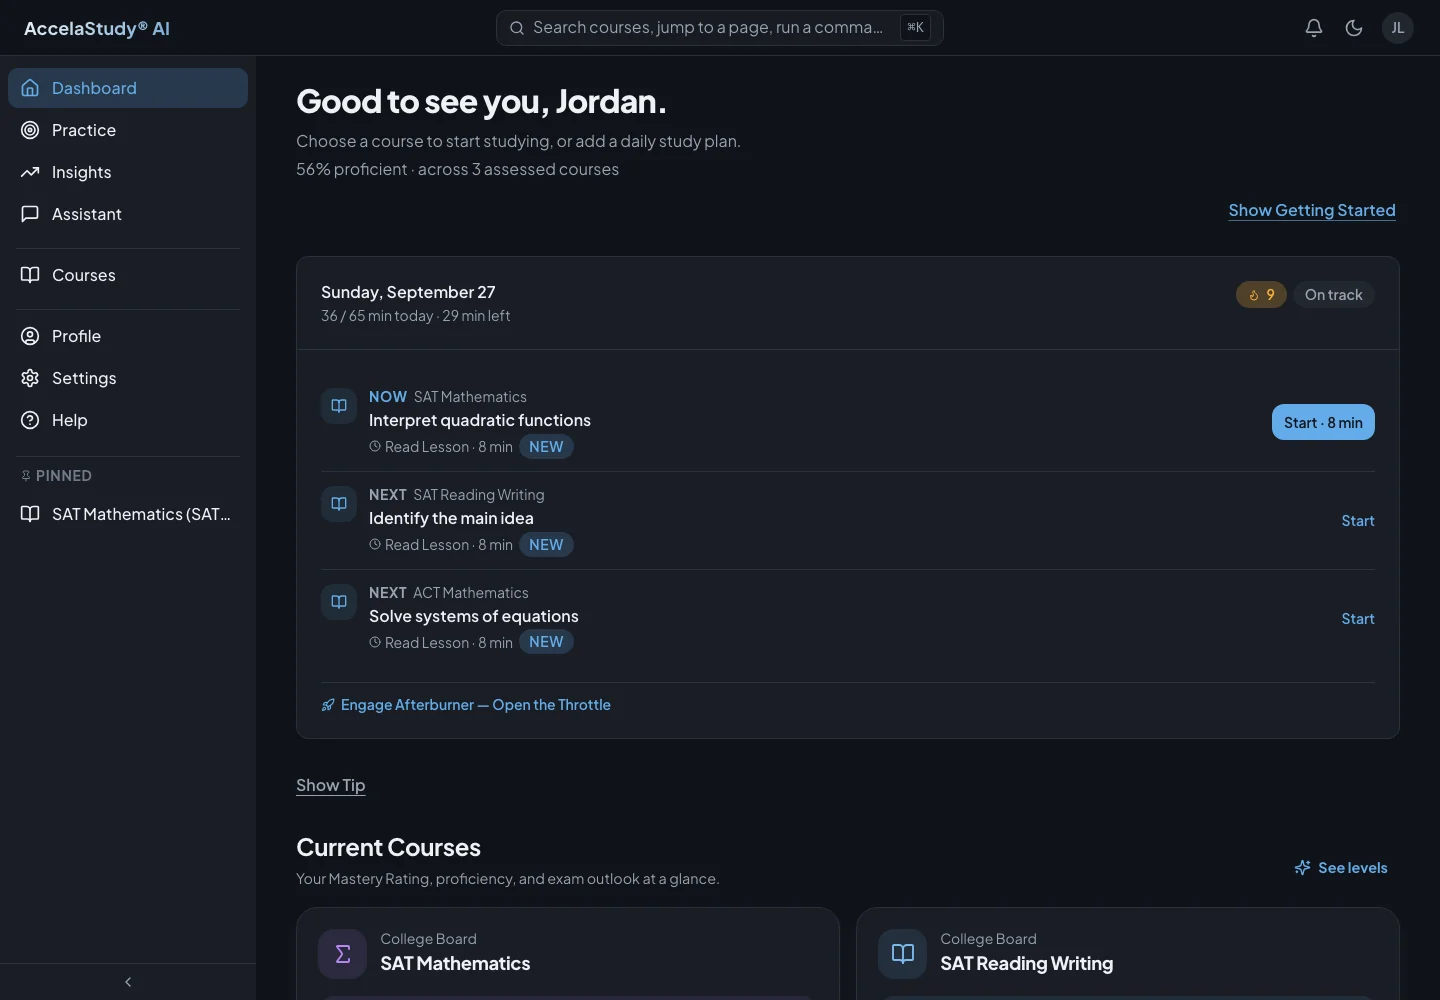Viewport: 1440px width, 1000px height.
Task: Click the pin icon beside PINNED
Action: click(x=26, y=476)
